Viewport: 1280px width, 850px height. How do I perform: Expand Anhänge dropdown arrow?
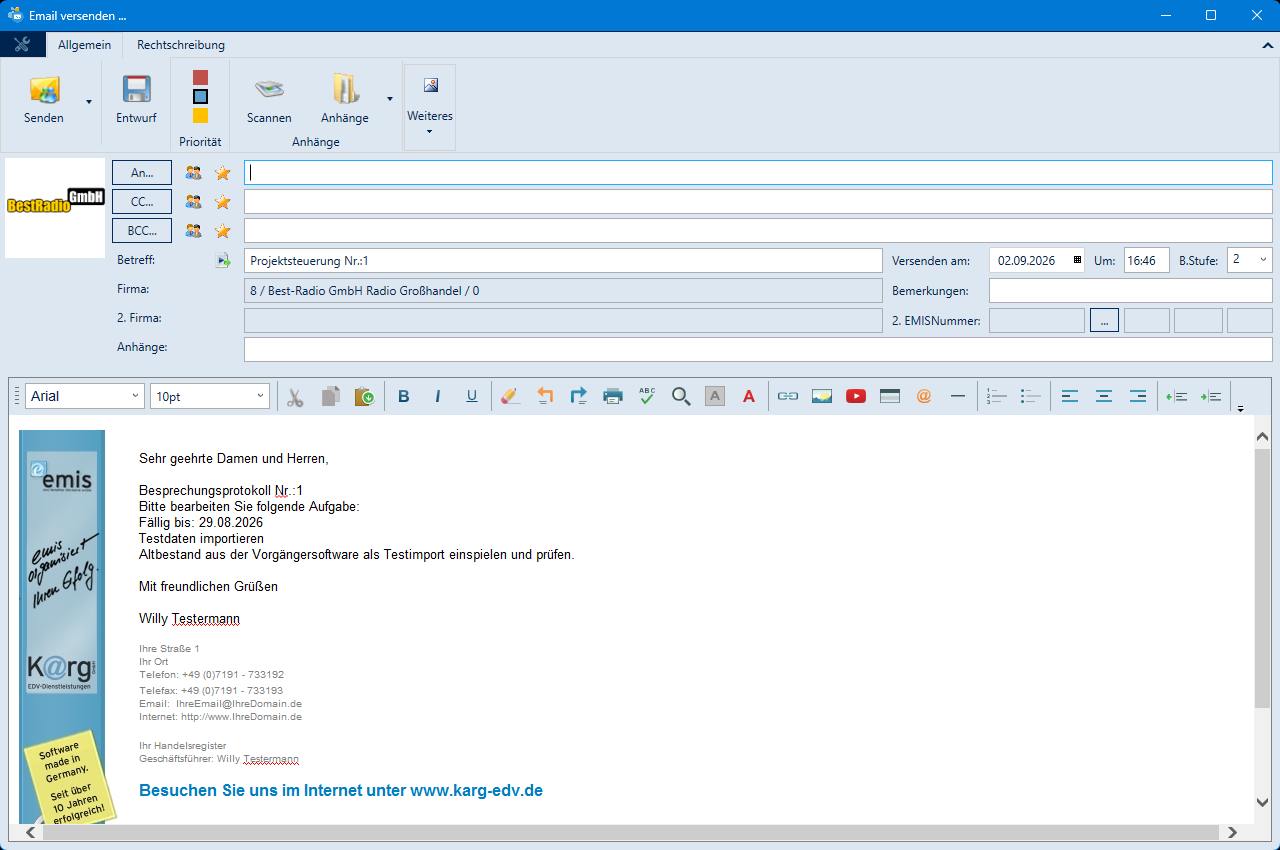click(390, 99)
